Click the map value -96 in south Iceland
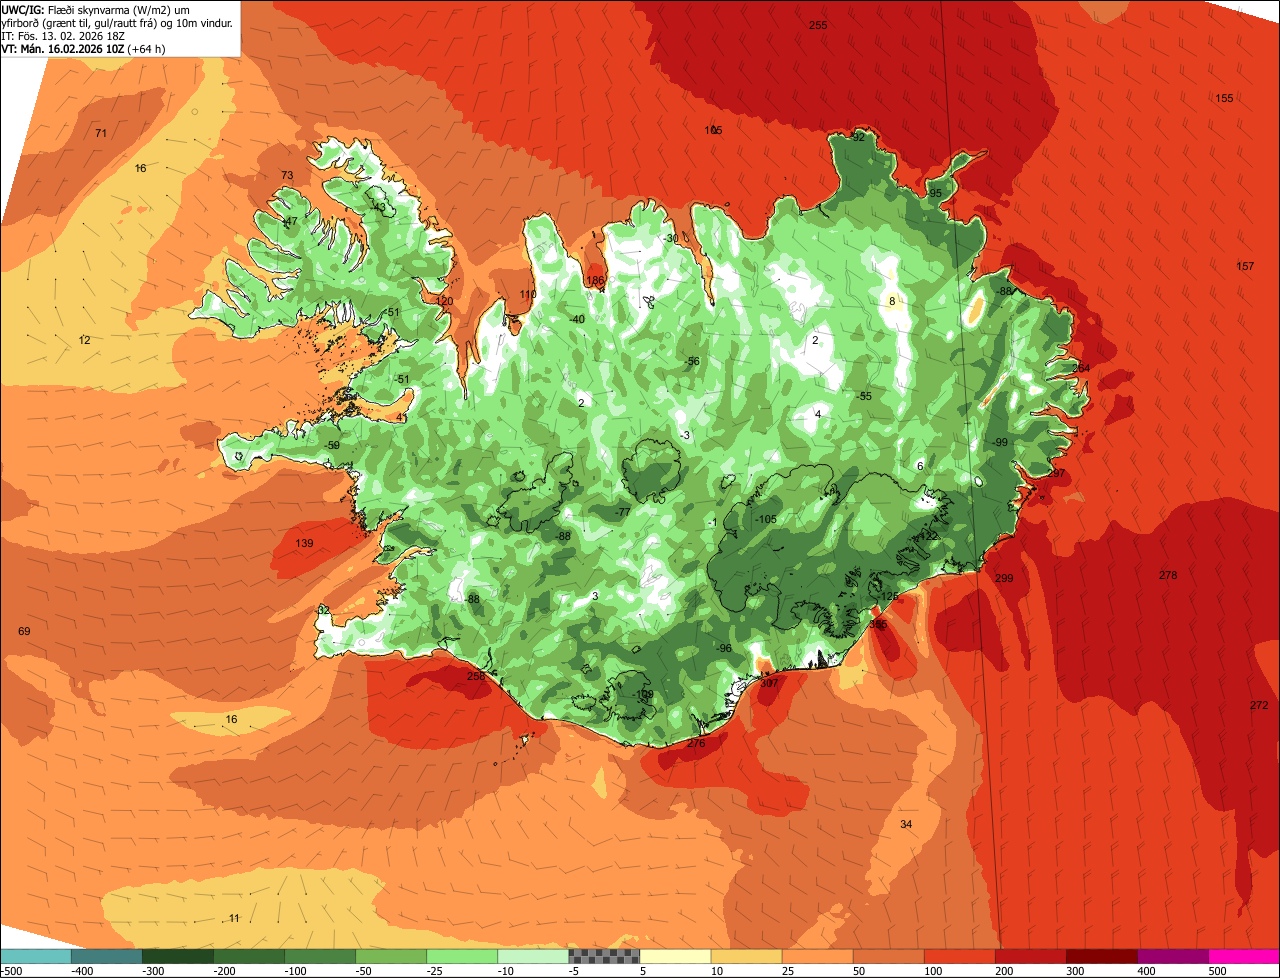The image size is (1280, 978). (724, 649)
